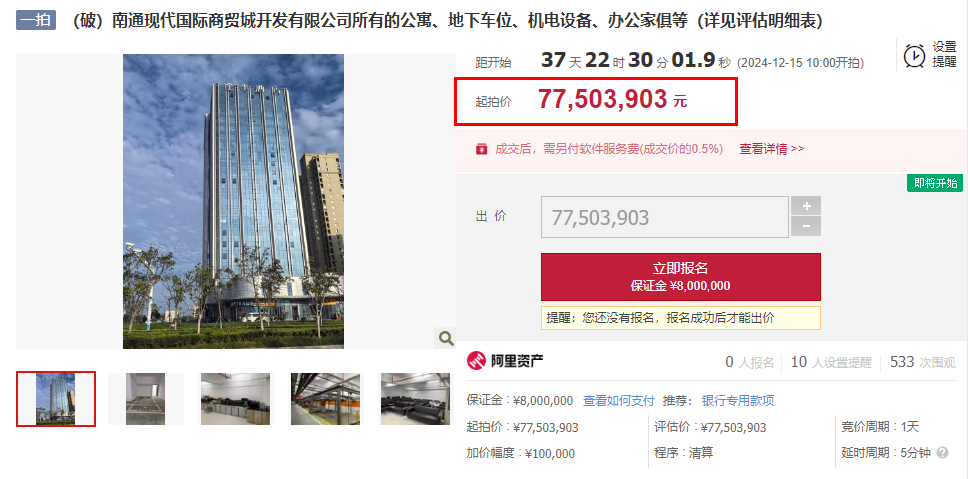968x479 pixels.
Task: Select the underground parking thumbnail
Action: tap(325, 399)
